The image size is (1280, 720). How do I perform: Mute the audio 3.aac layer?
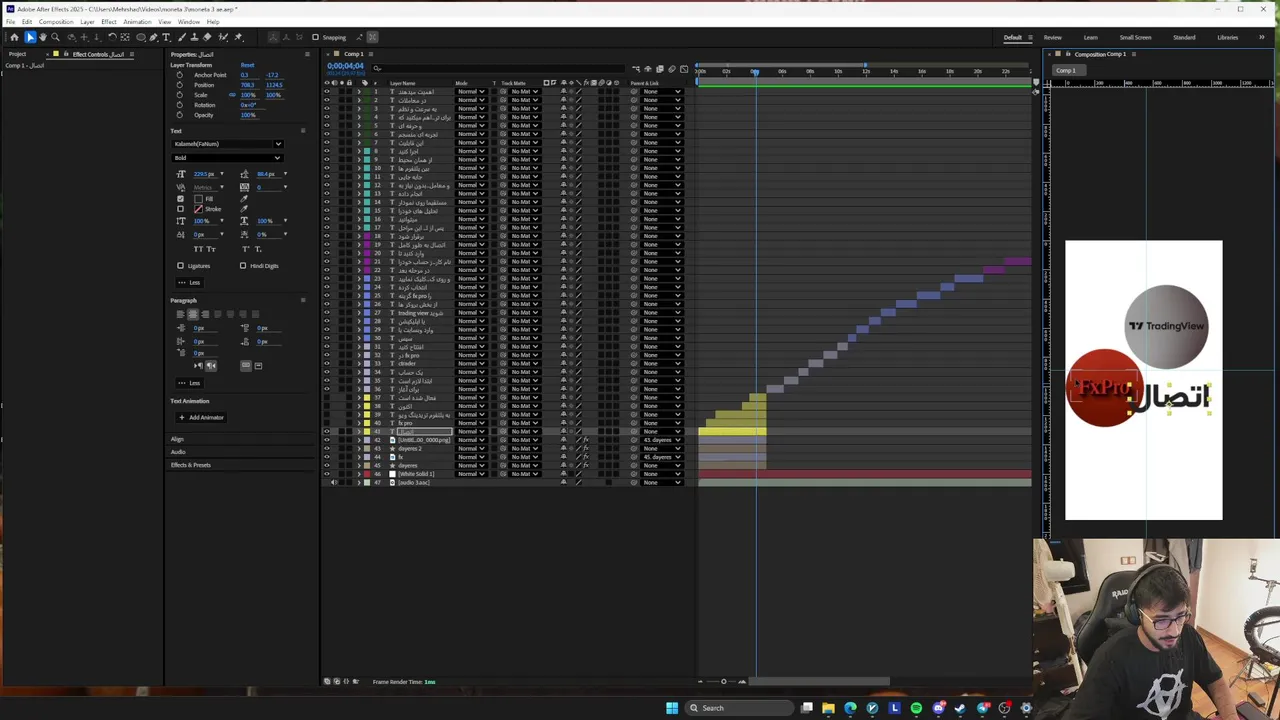(333, 483)
